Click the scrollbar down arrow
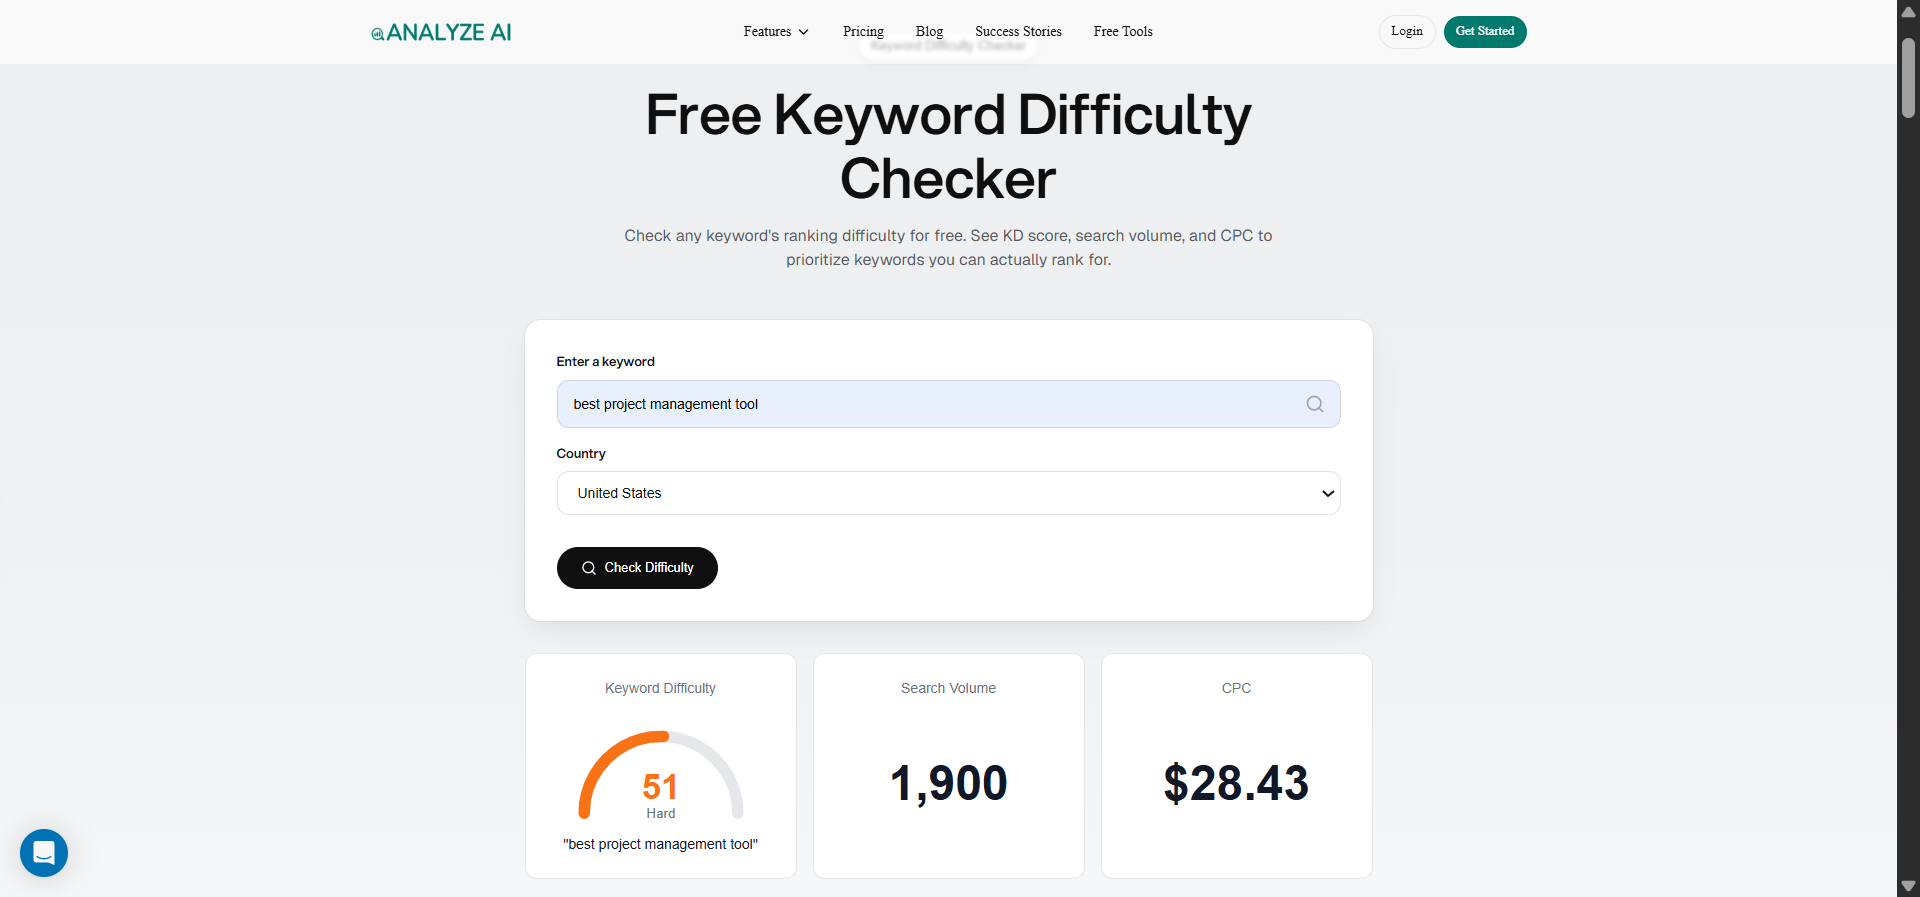This screenshot has height=897, width=1920. (1908, 886)
